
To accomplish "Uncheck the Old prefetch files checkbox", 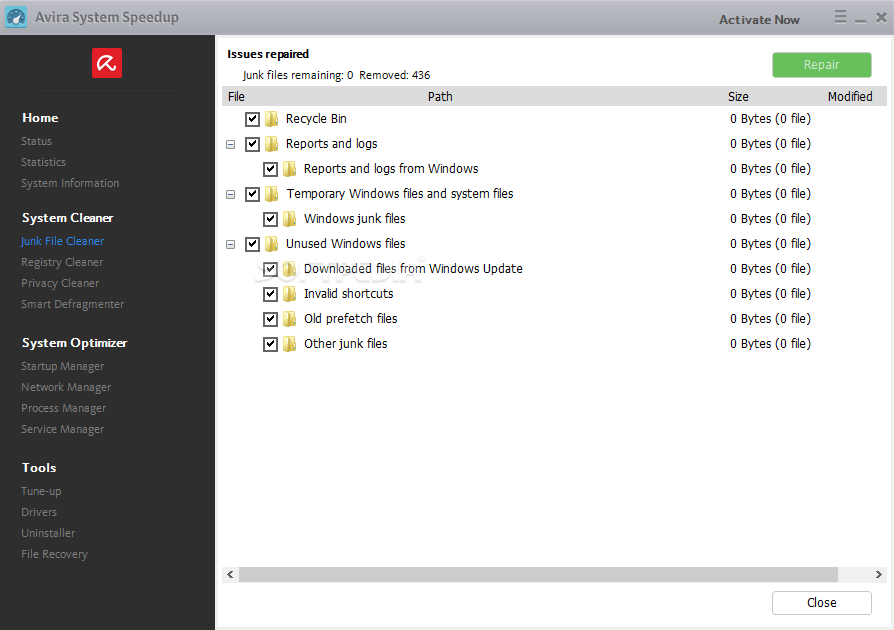I will (270, 319).
